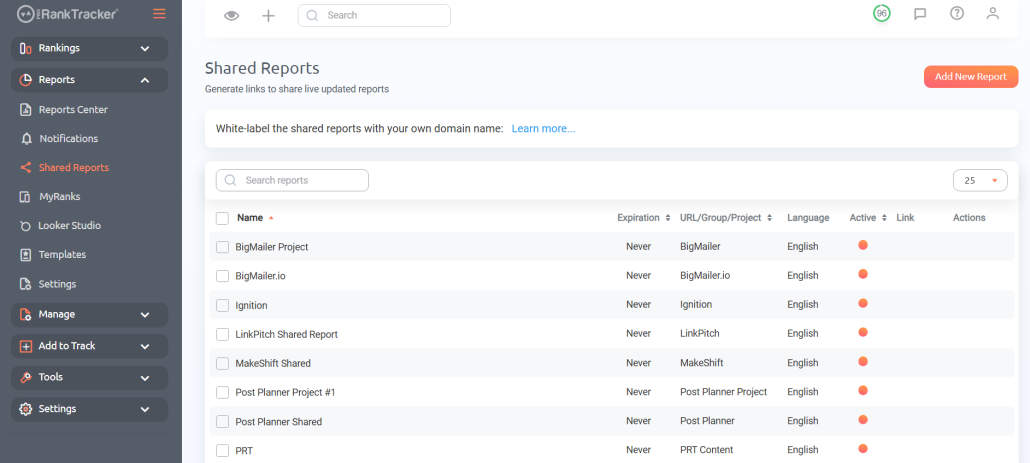Screen dimensions: 1030x463
Task: Open MyRanks in sidebar
Action: (59, 196)
